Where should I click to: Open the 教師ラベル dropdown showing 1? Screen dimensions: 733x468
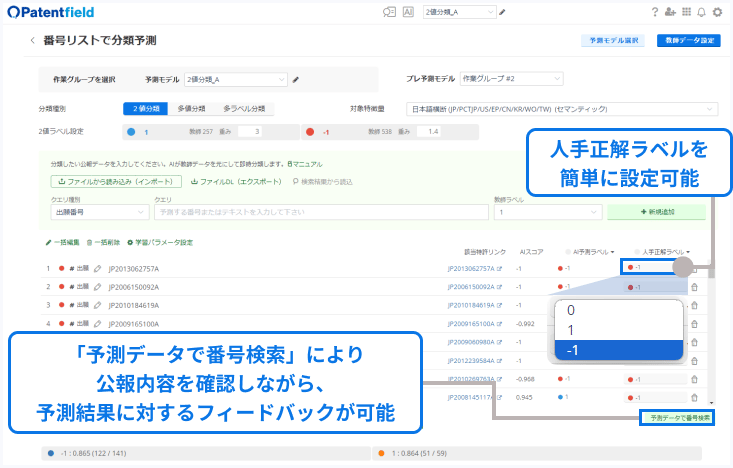coord(548,212)
